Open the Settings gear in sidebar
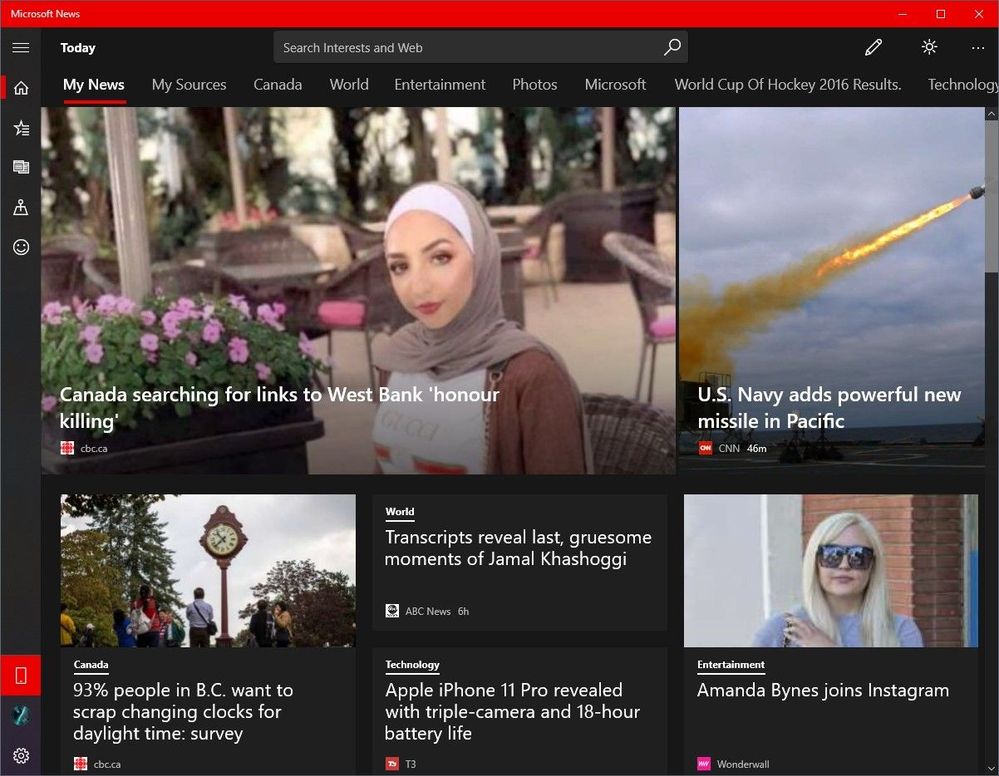Image resolution: width=999 pixels, height=776 pixels. click(20, 756)
